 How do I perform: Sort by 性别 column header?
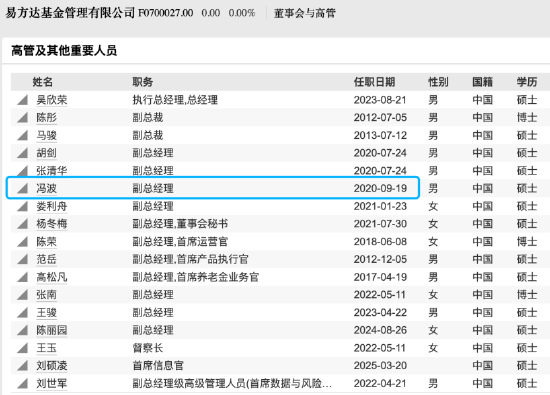tap(438, 82)
